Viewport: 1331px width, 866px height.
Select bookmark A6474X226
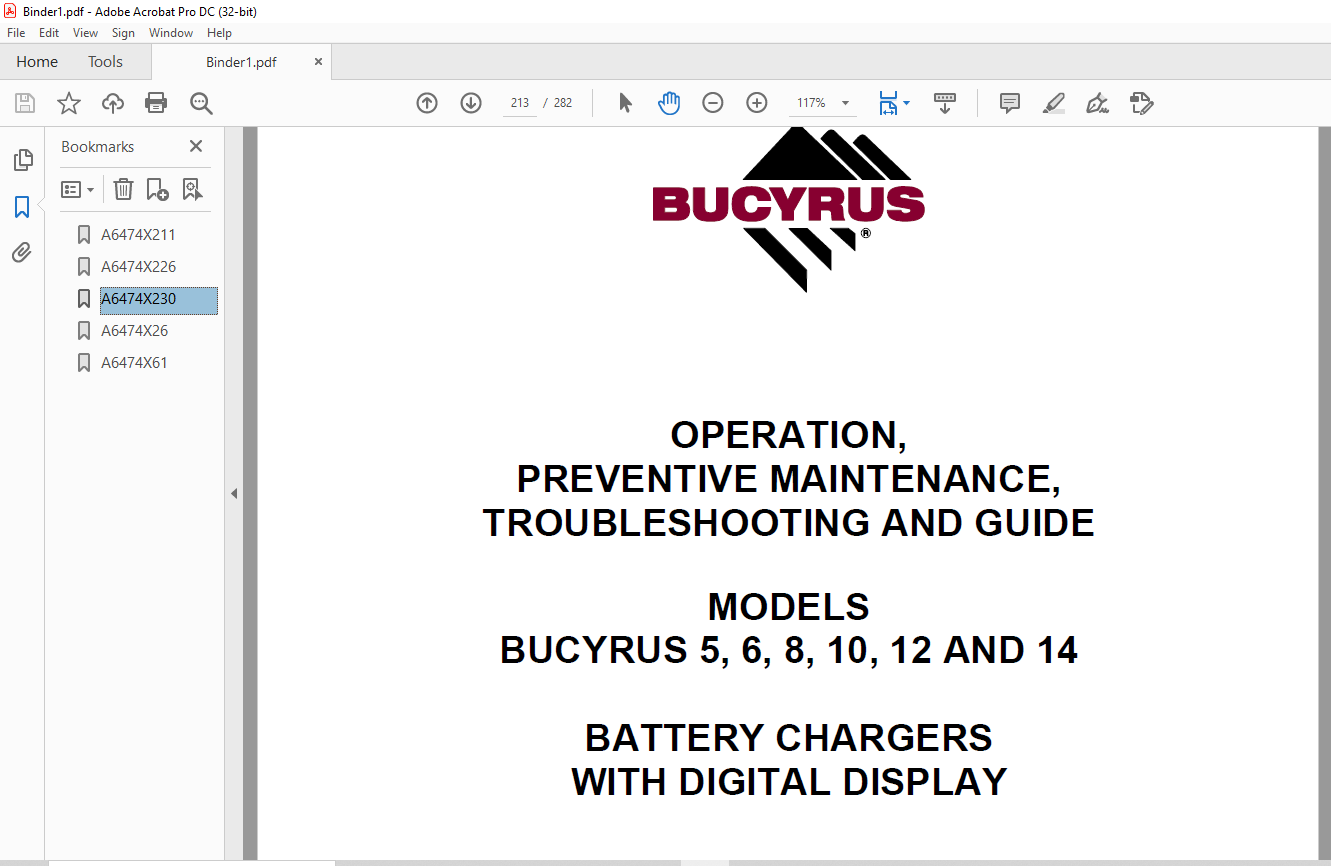click(138, 267)
